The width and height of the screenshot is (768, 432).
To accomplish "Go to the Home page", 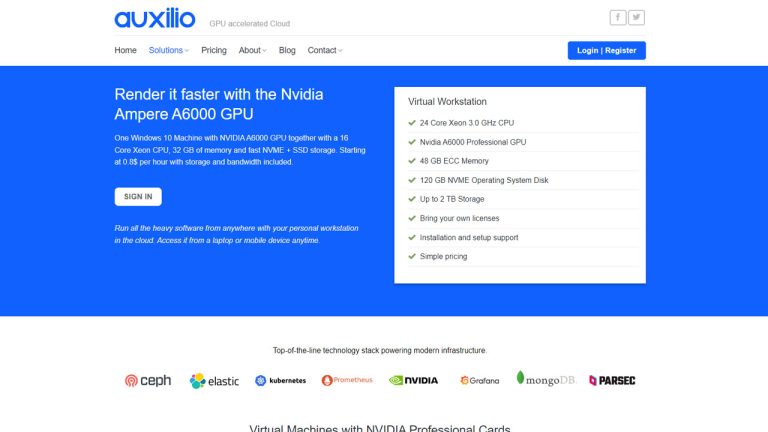I will tap(125, 50).
